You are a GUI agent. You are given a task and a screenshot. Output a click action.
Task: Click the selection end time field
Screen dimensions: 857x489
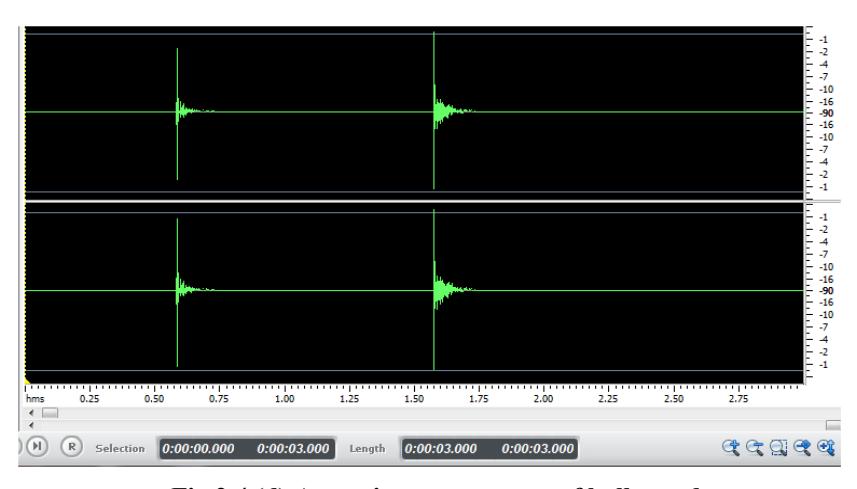(293, 449)
